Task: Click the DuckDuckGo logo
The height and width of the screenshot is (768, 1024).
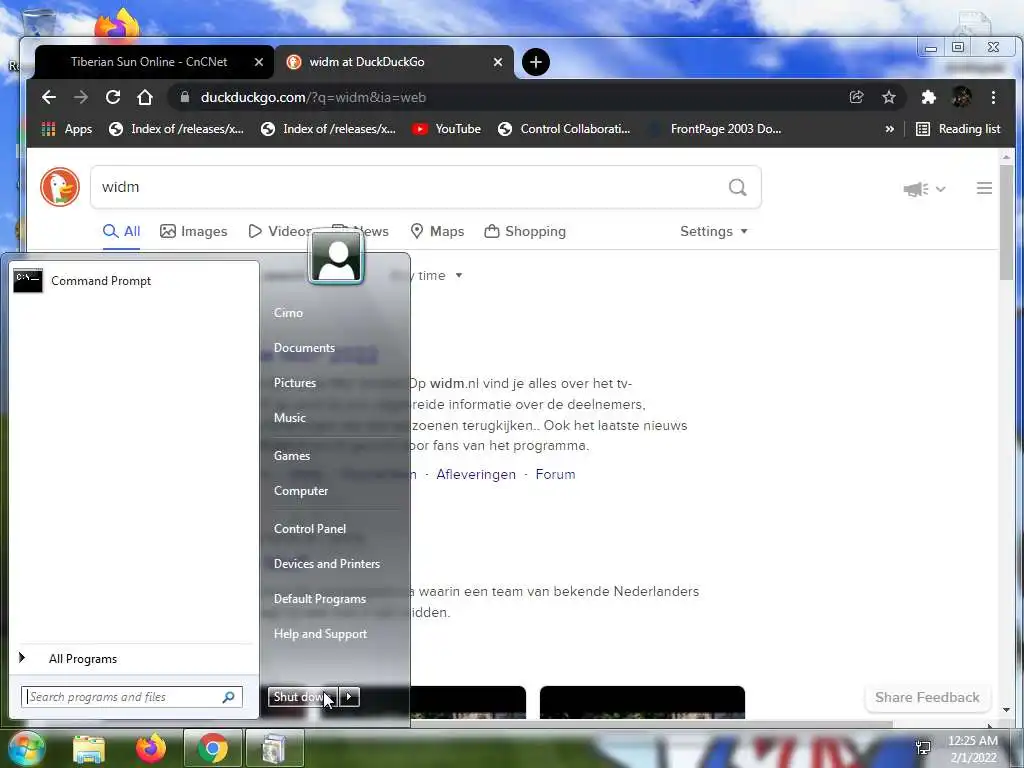Action: click(59, 187)
